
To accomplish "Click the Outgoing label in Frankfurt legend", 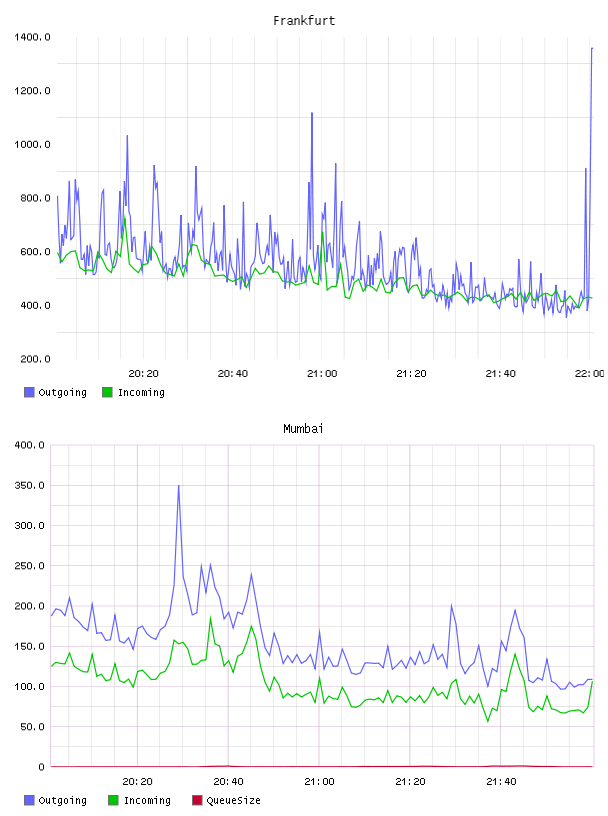I will point(62,392).
